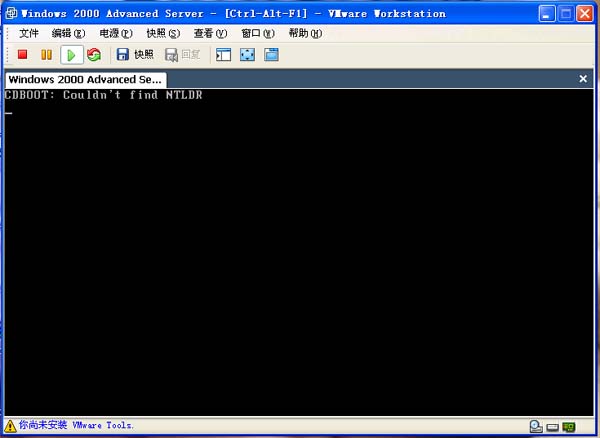Maximize the VMware Workstation window

pyautogui.click(x=566, y=14)
